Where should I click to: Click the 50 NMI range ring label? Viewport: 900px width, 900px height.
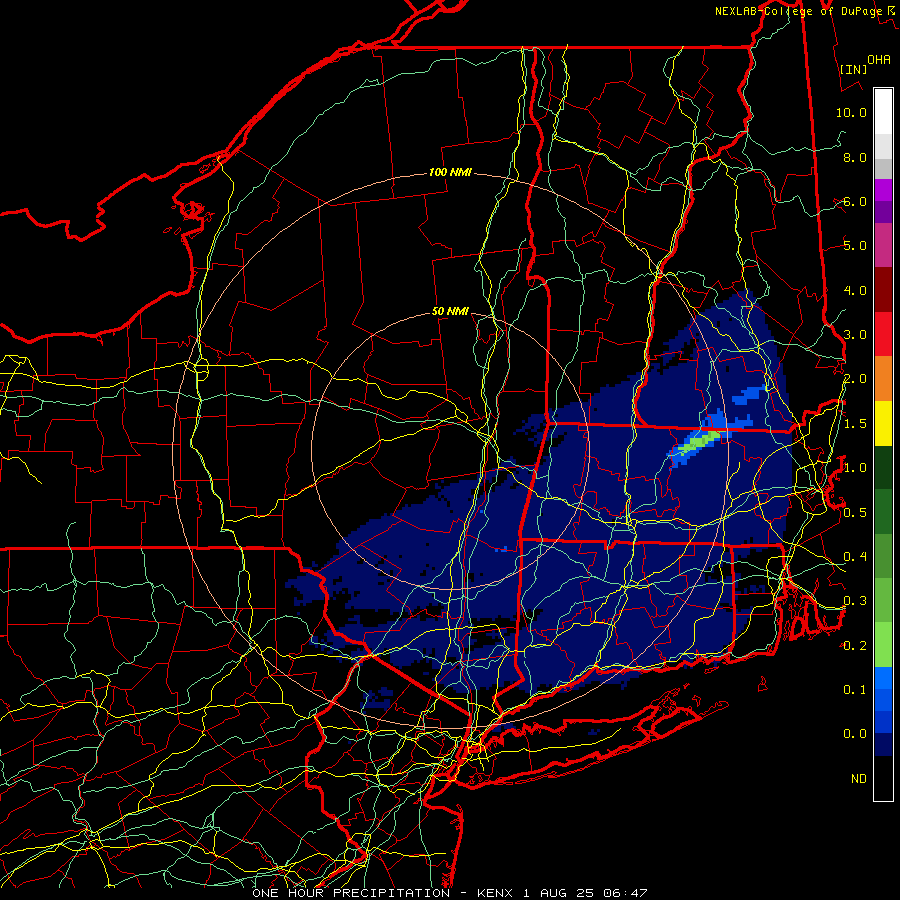point(450,311)
